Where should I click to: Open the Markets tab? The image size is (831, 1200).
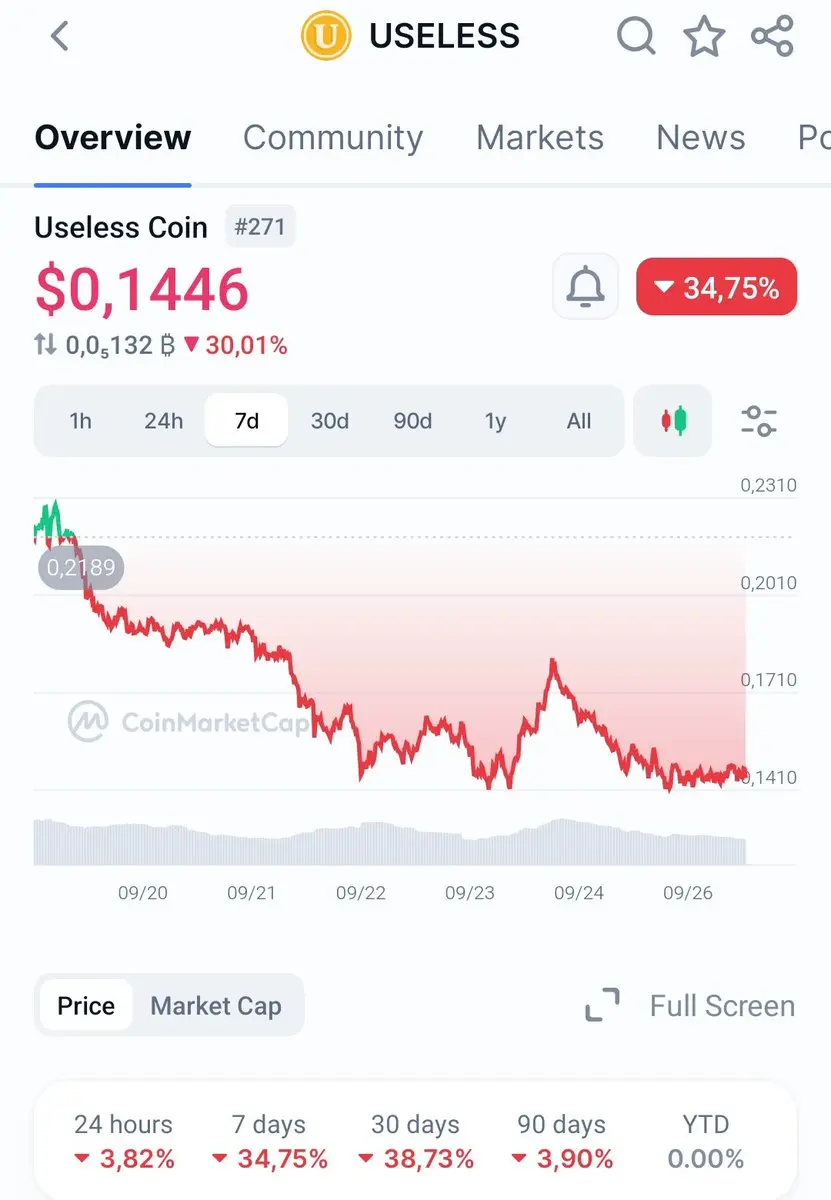[x=540, y=137]
